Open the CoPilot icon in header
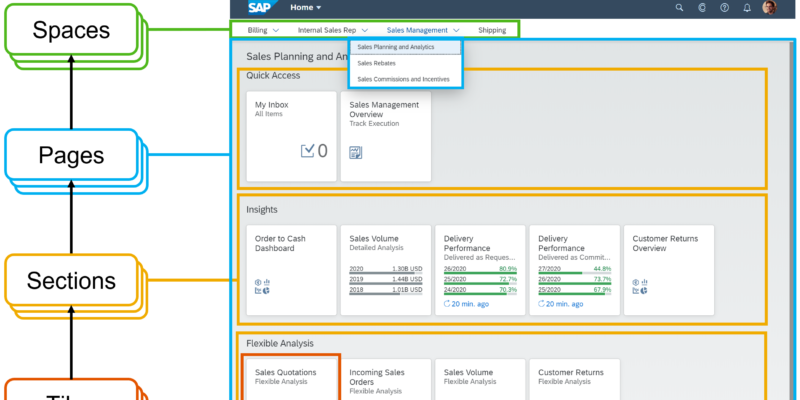The image size is (800, 400). 702,8
